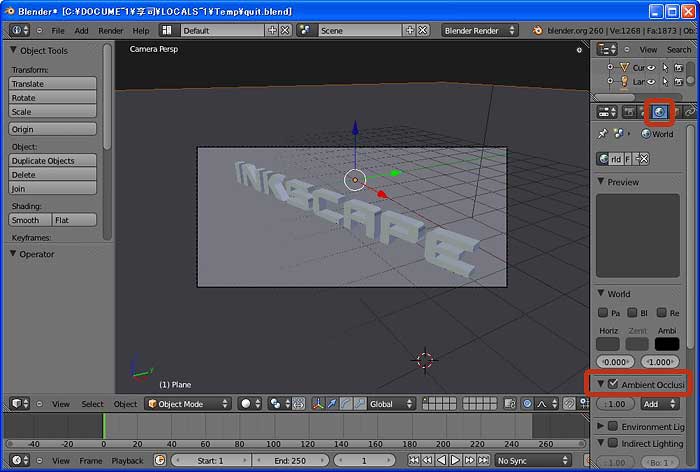Click the Duplicate Objects button
This screenshot has width=700, height=472.
pos(52,161)
